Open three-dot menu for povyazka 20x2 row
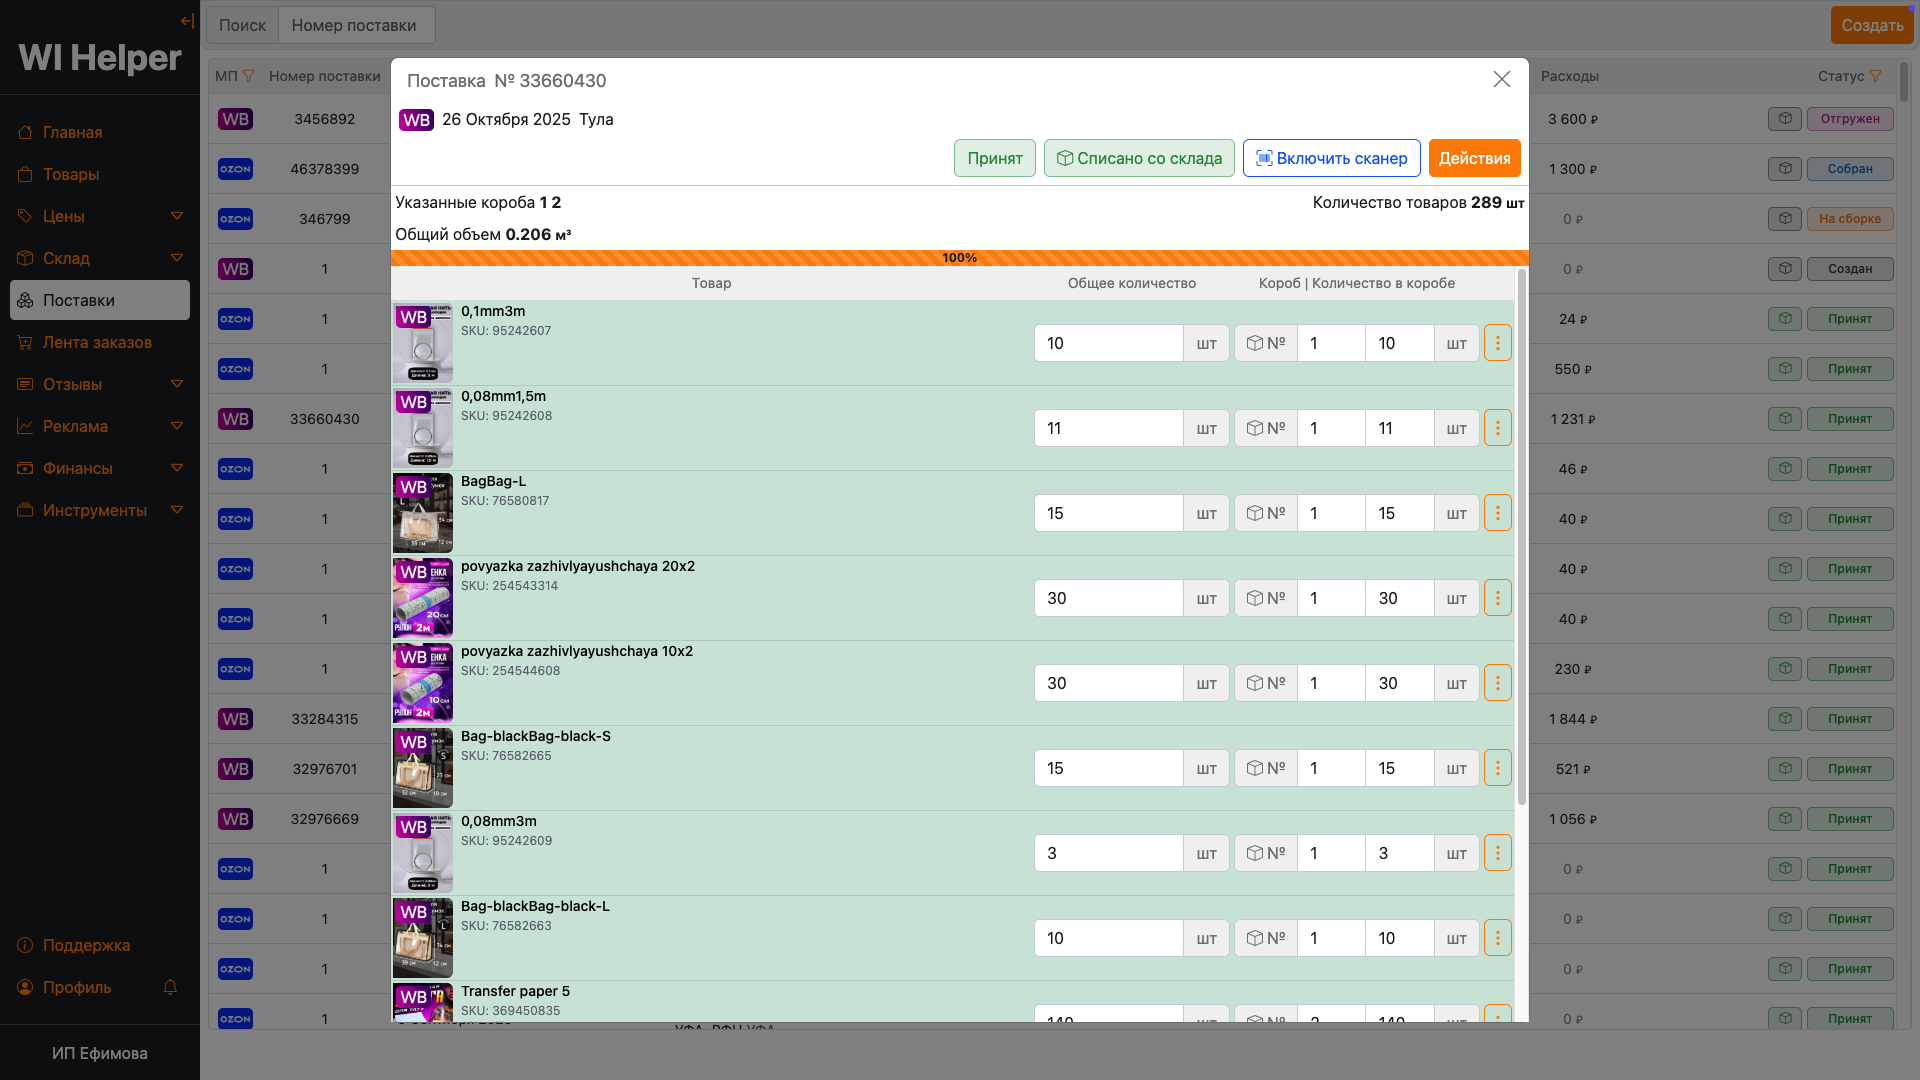The width and height of the screenshot is (1920, 1080). 1497,598
